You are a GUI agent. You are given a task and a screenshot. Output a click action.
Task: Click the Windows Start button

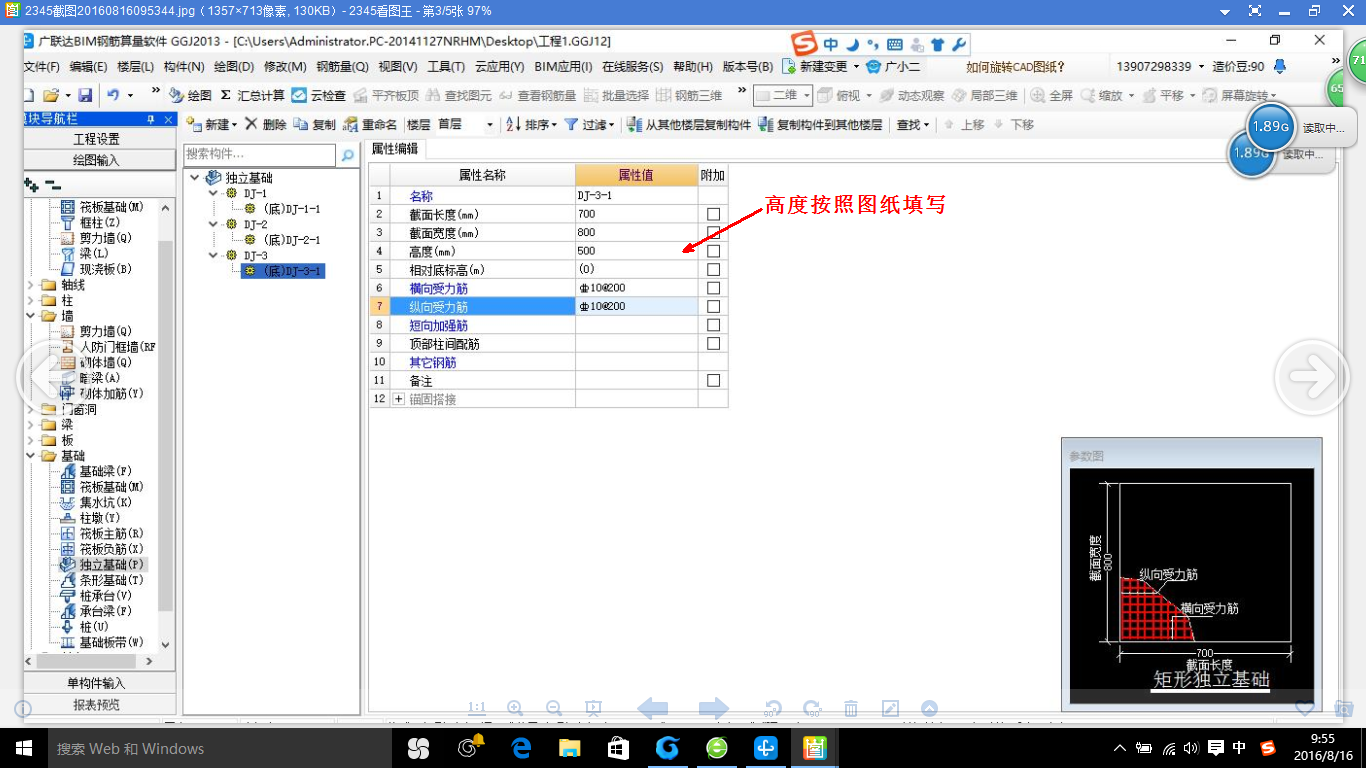click(22, 748)
